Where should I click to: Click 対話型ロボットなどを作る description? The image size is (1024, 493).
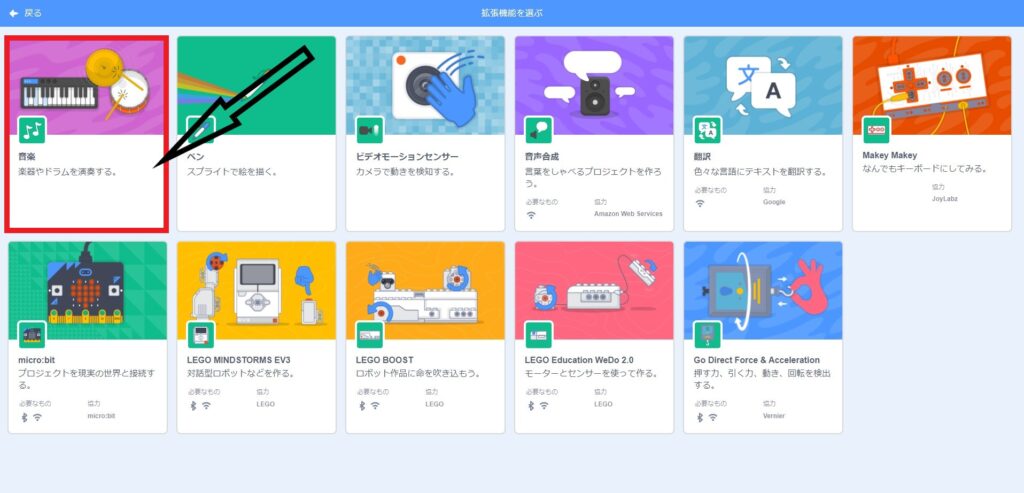point(240,374)
